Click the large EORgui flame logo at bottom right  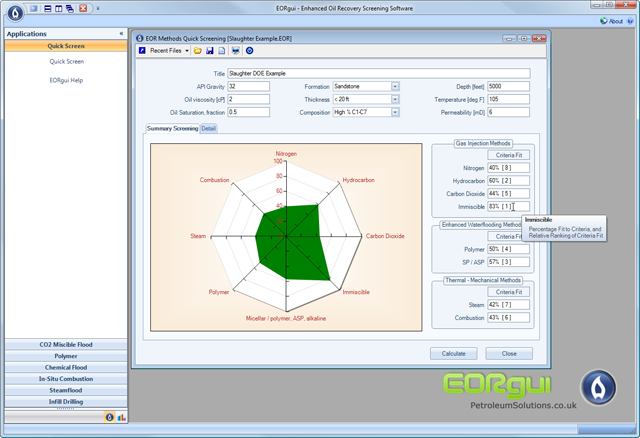(598, 387)
